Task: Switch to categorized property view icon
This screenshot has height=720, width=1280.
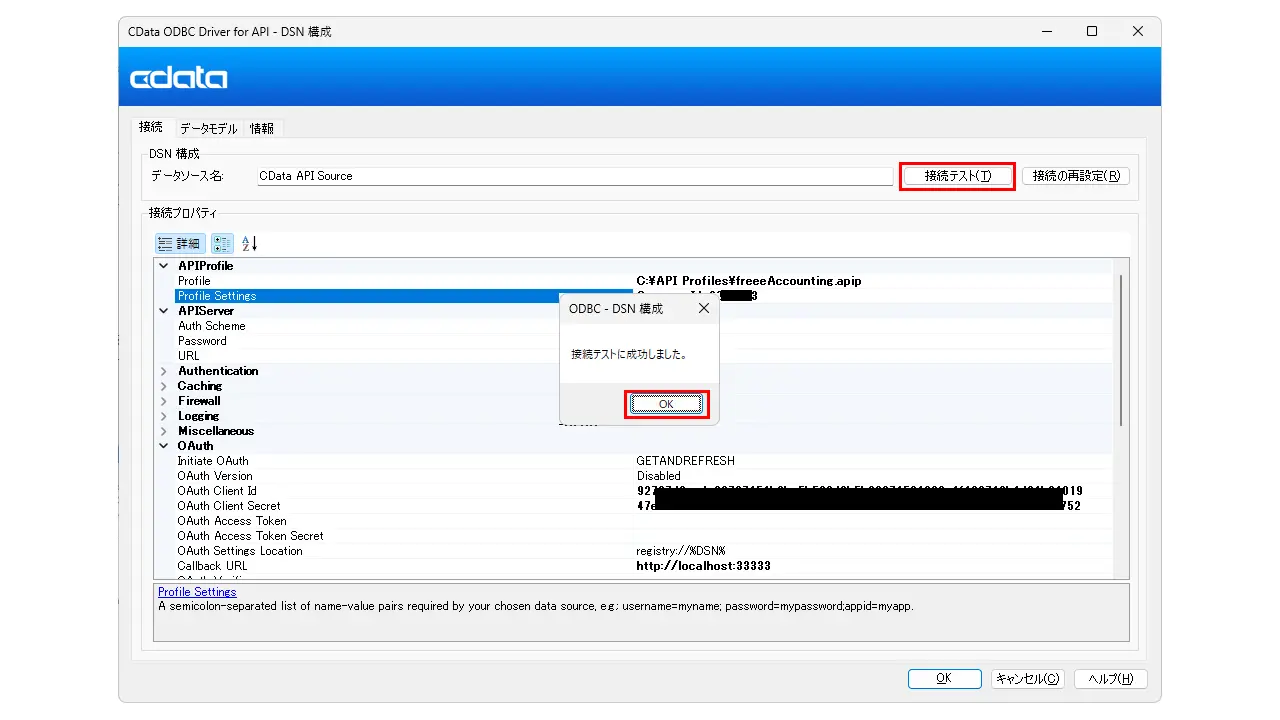Action: tap(222, 243)
